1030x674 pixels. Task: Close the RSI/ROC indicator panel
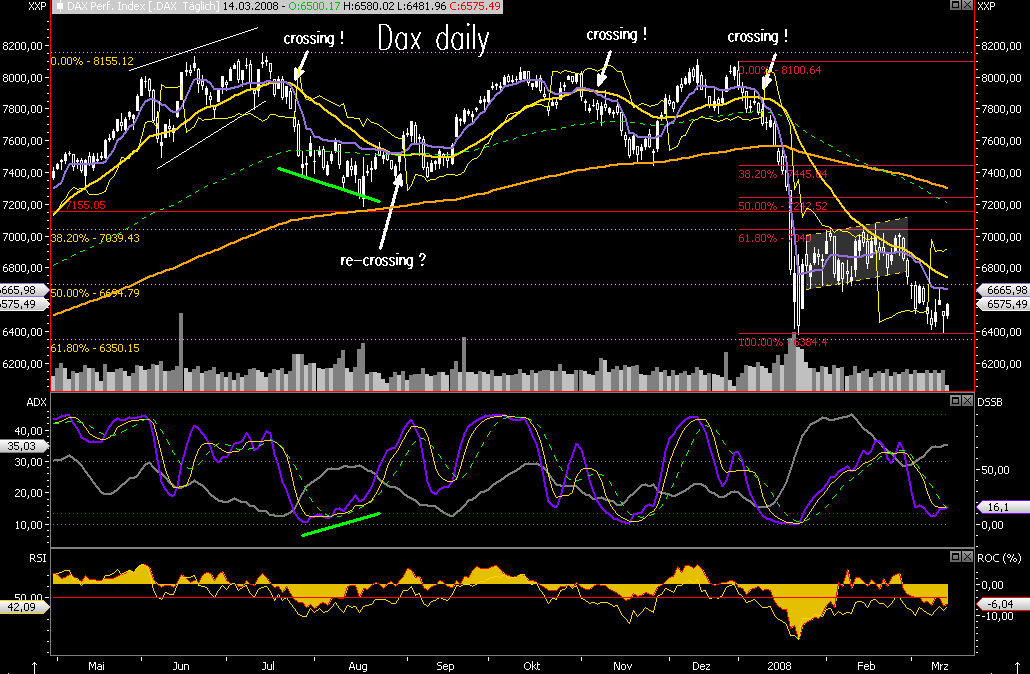[967, 556]
